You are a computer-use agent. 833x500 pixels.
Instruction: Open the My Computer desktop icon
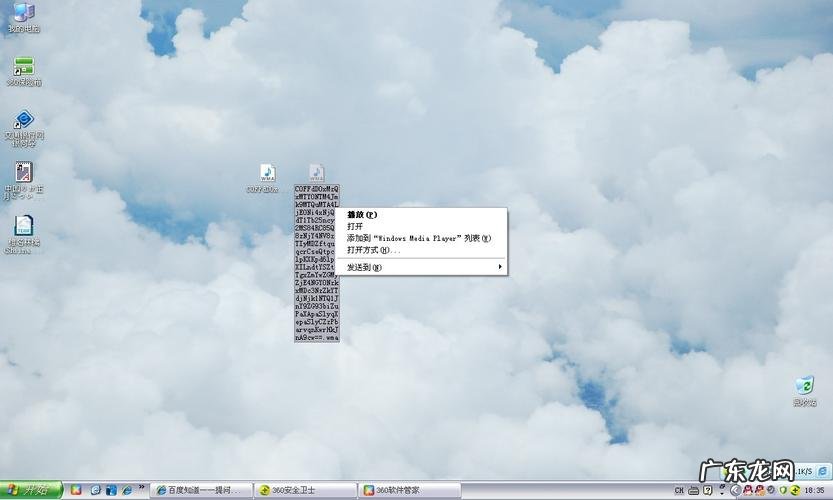pos(22,13)
